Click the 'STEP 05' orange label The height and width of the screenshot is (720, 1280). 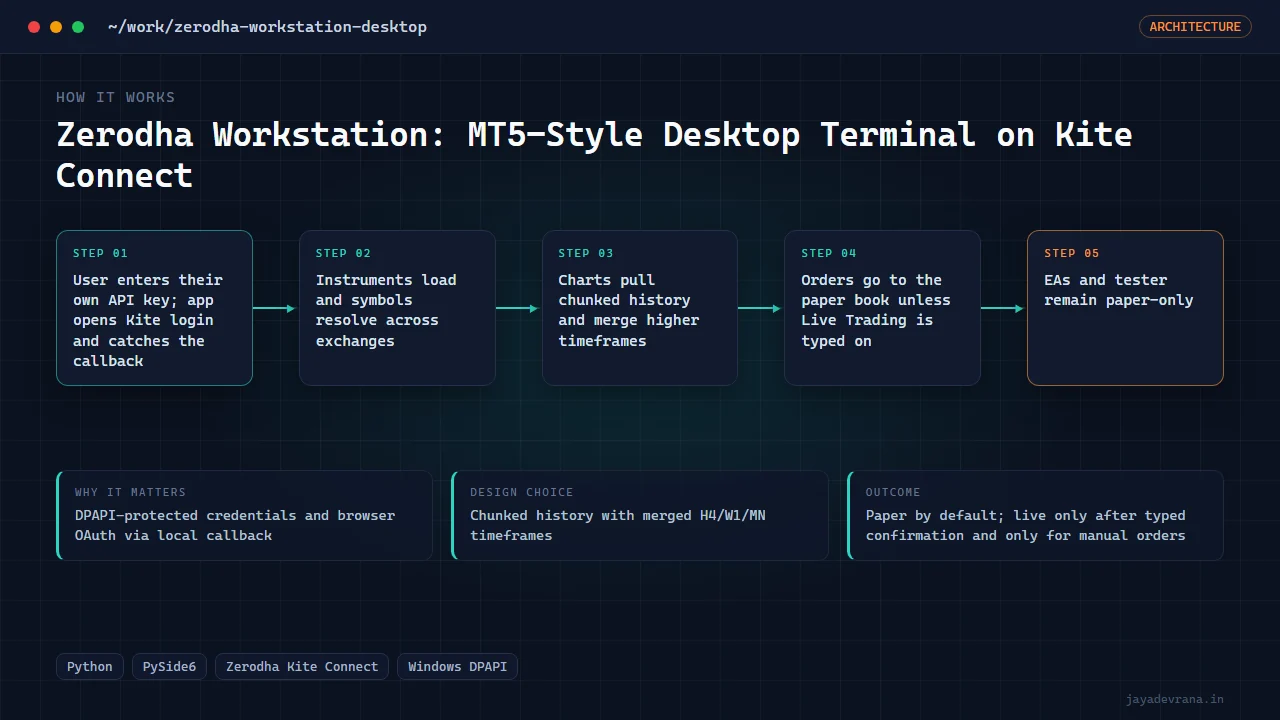[x=1072, y=253]
